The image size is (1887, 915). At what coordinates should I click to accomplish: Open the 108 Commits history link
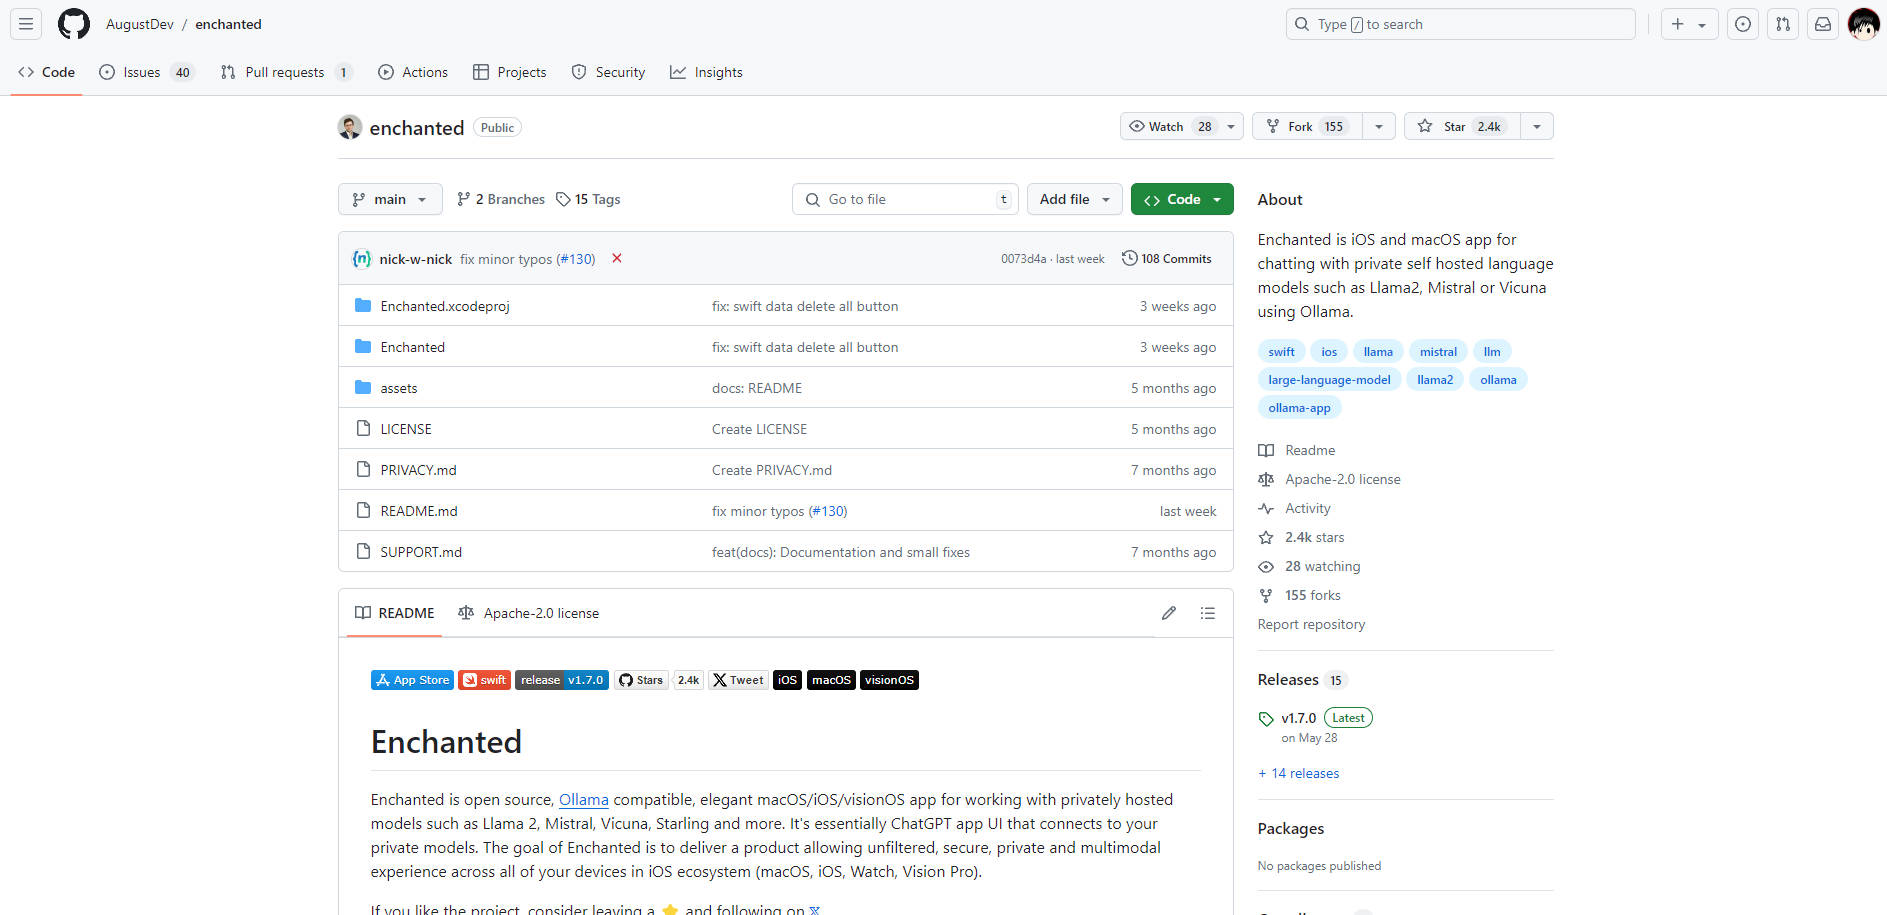click(x=1166, y=259)
